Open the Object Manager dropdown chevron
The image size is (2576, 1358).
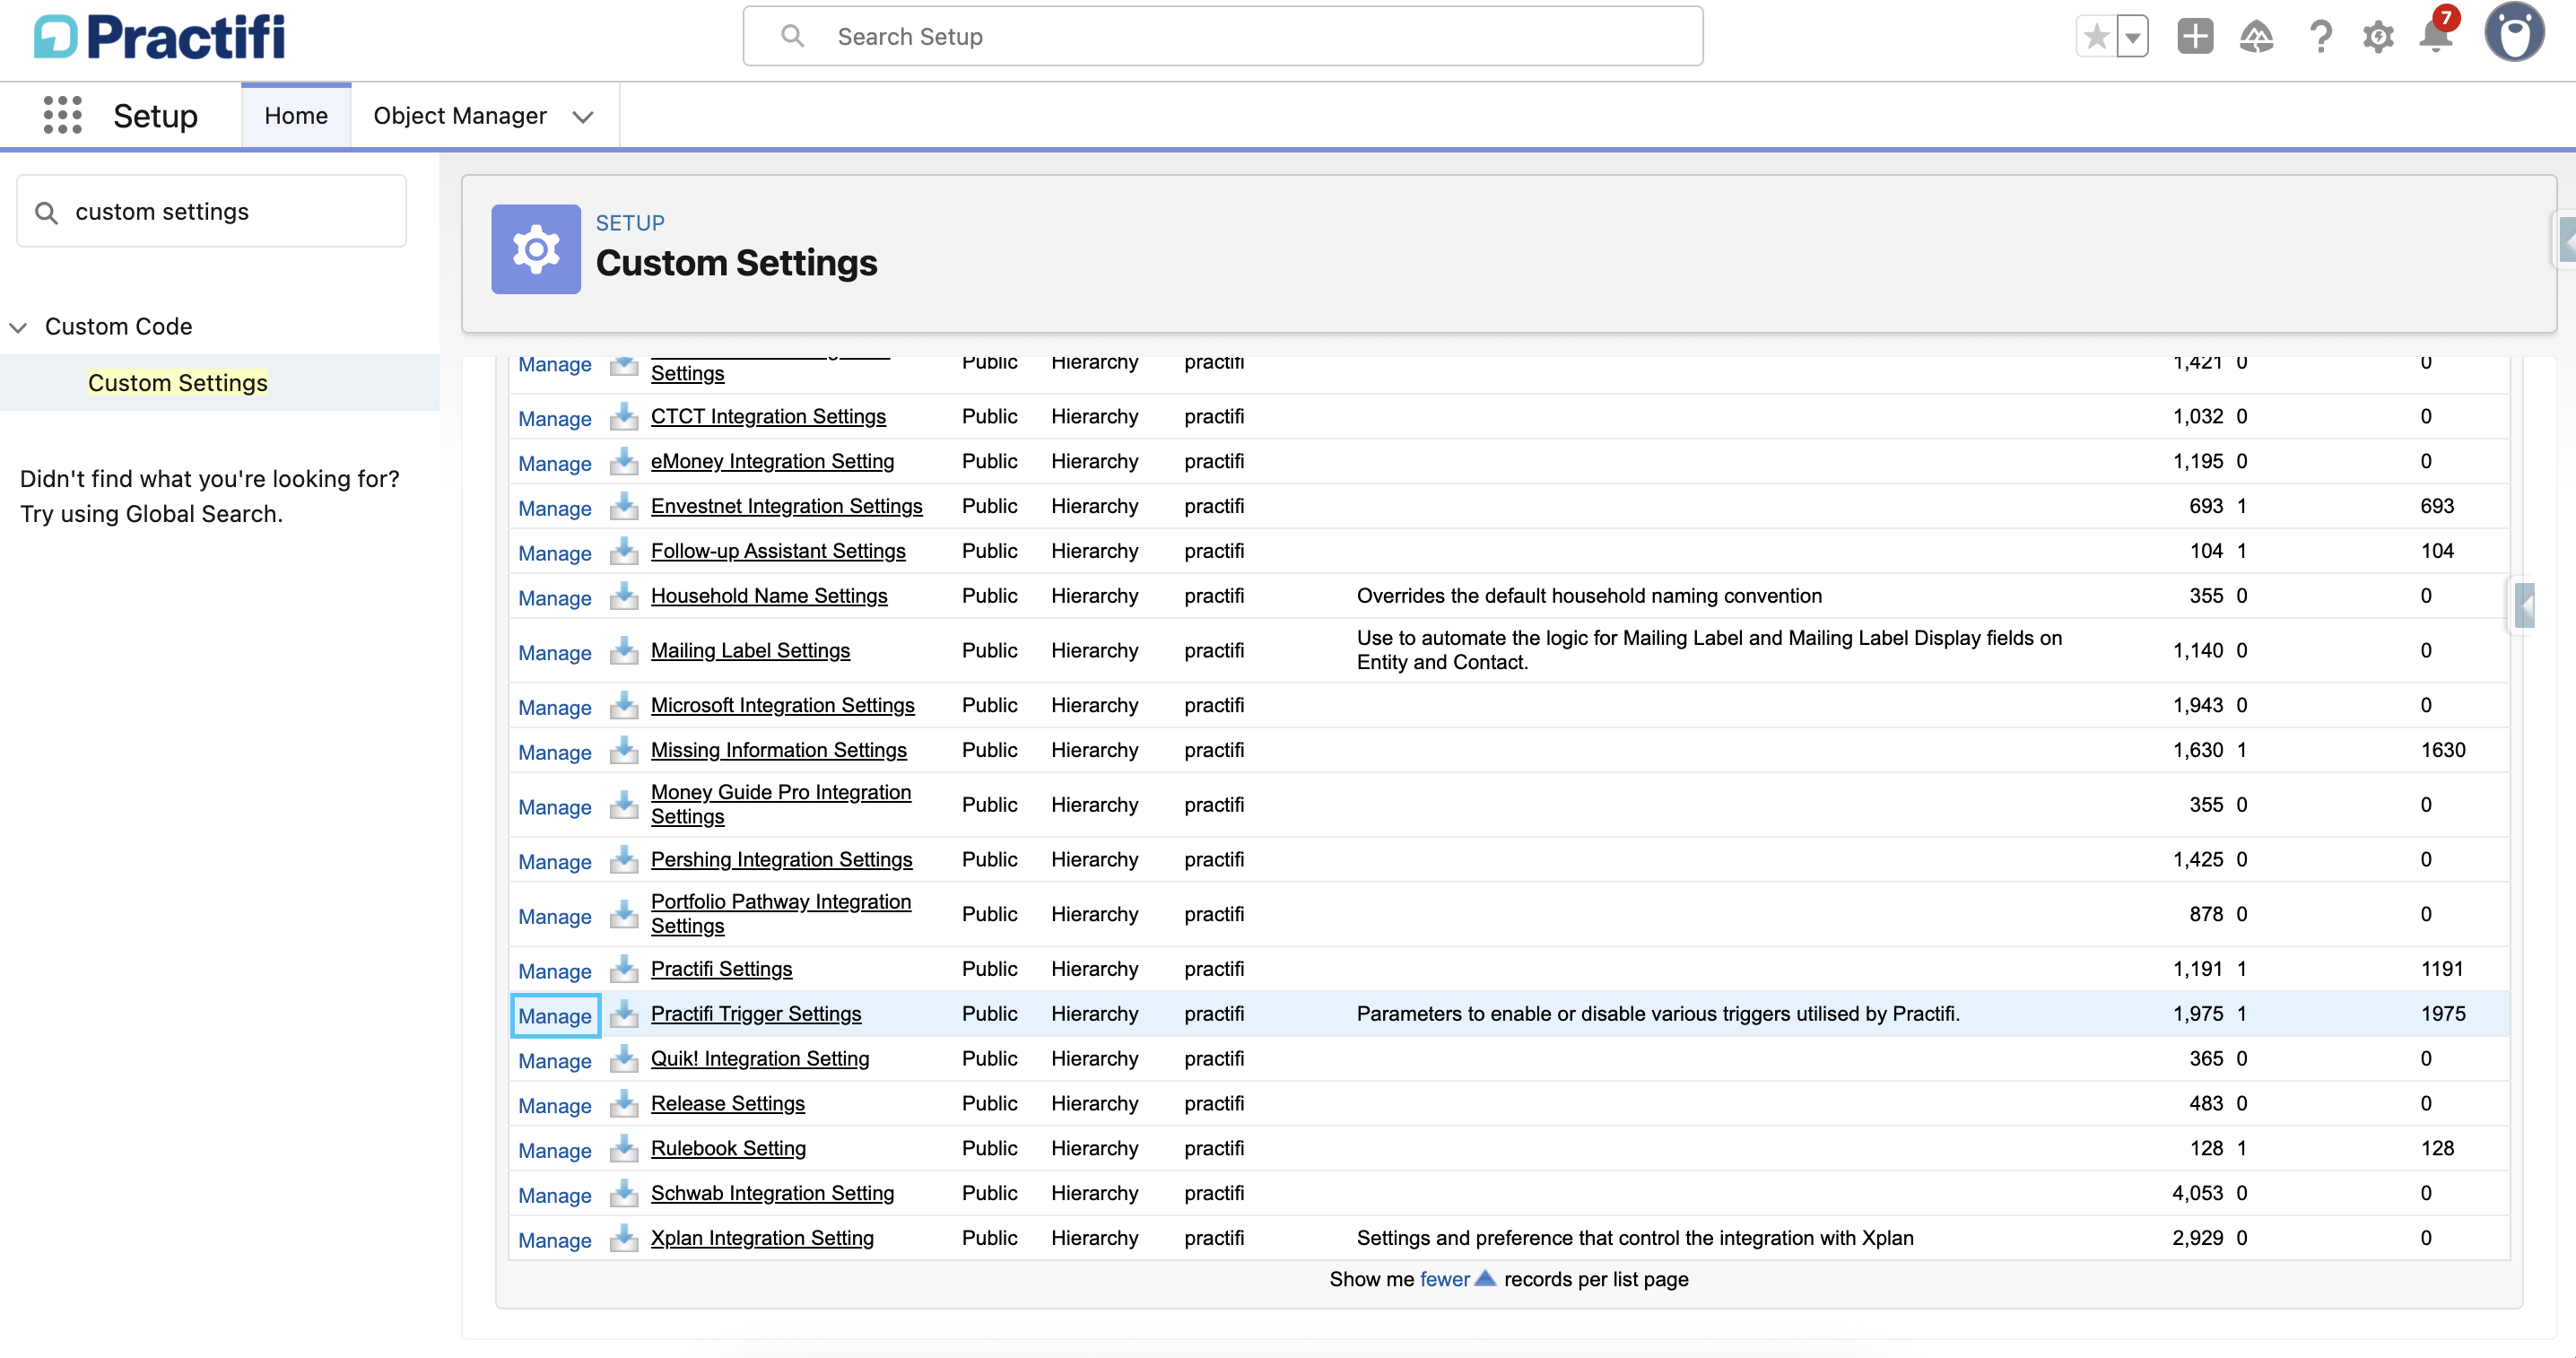(584, 116)
